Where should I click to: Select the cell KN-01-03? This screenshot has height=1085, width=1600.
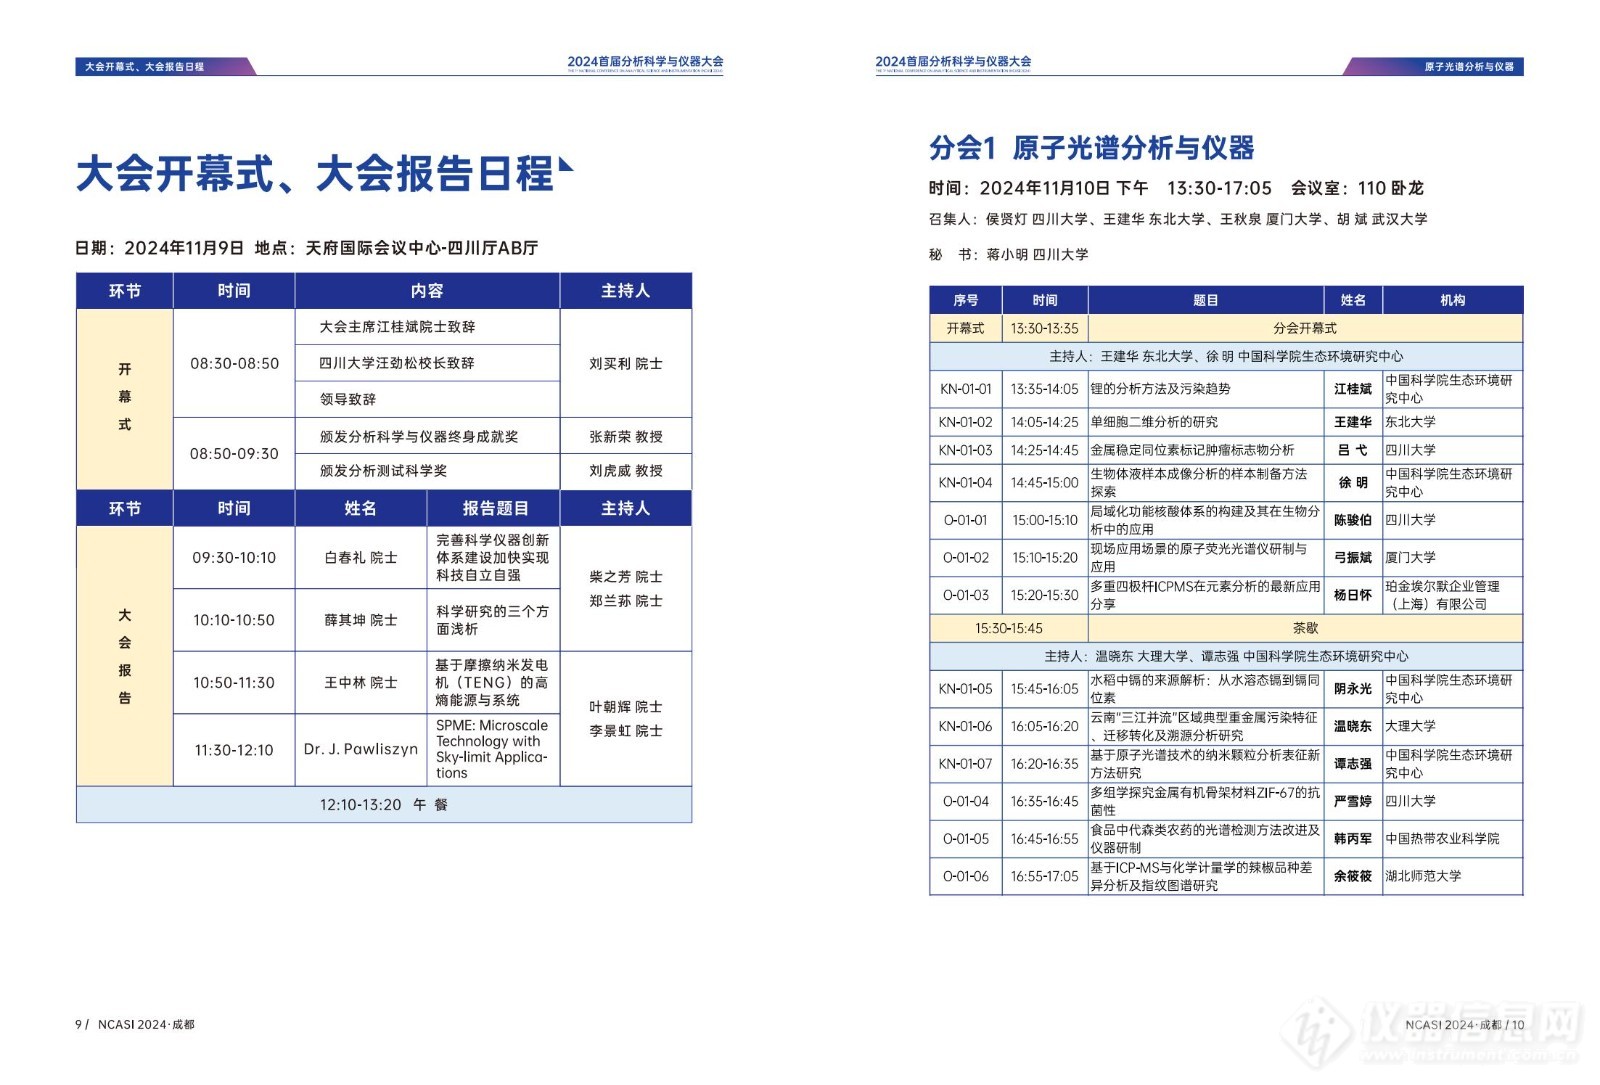[x=966, y=450]
